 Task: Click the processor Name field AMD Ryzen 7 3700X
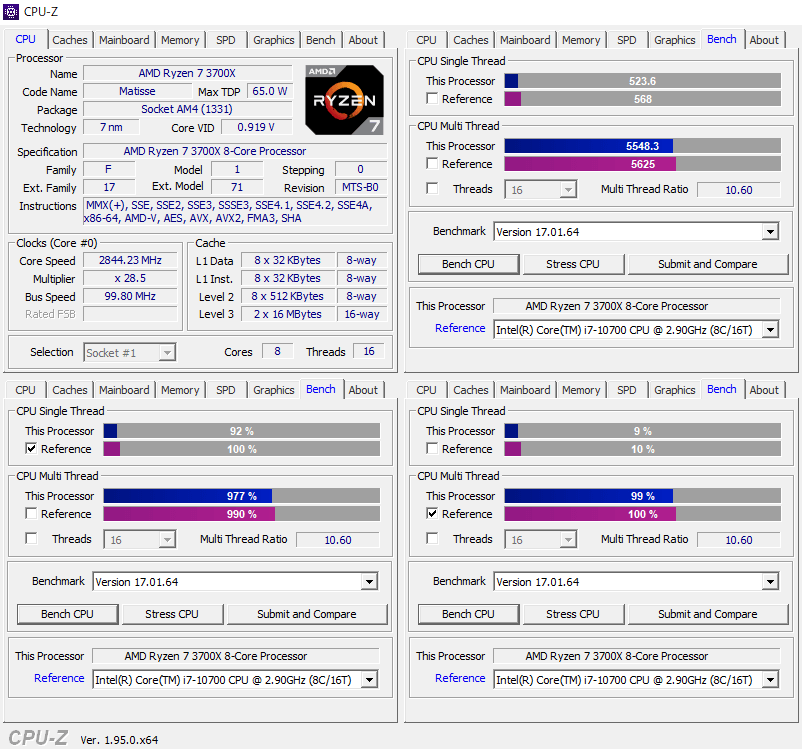click(187, 73)
